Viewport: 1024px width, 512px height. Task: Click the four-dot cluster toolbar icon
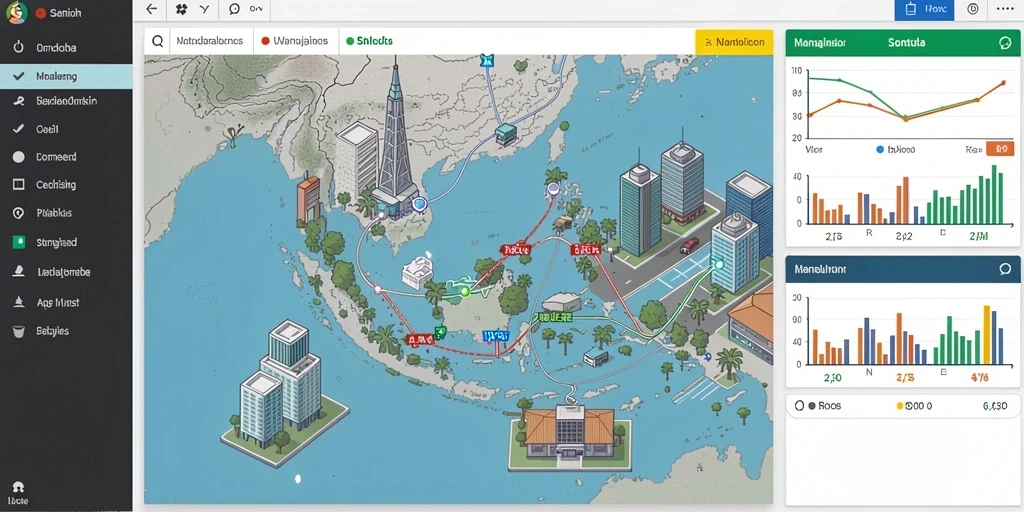pyautogui.click(x=182, y=9)
